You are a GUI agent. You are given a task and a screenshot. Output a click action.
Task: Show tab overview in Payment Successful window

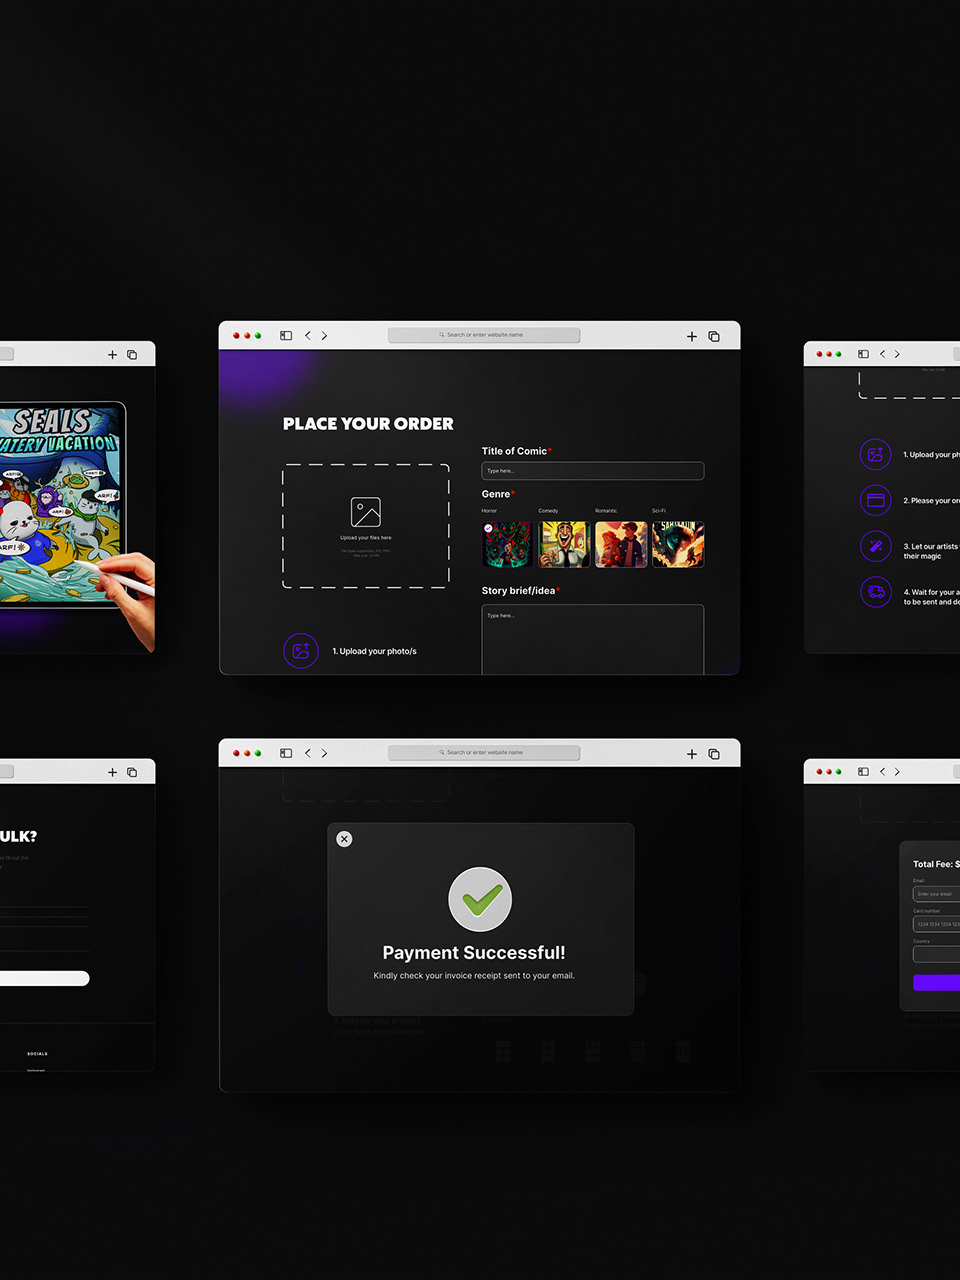(x=714, y=754)
